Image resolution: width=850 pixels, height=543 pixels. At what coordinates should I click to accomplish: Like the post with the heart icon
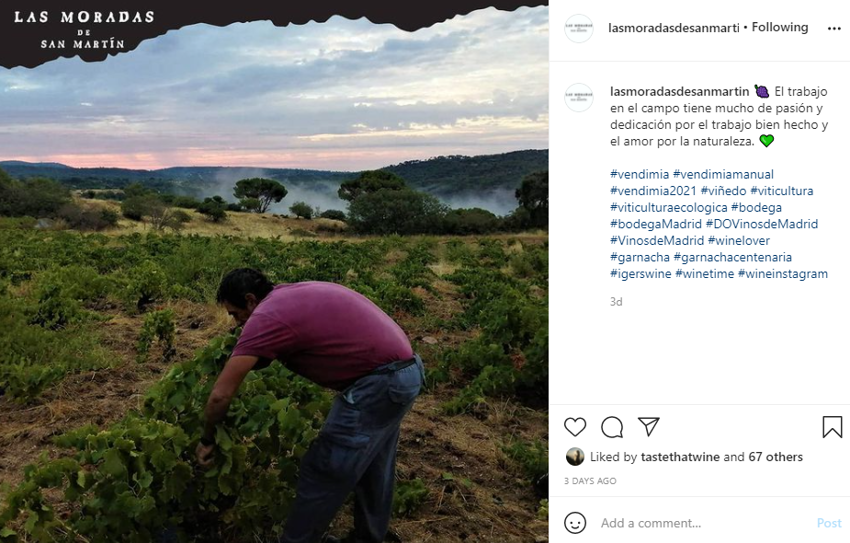575,427
